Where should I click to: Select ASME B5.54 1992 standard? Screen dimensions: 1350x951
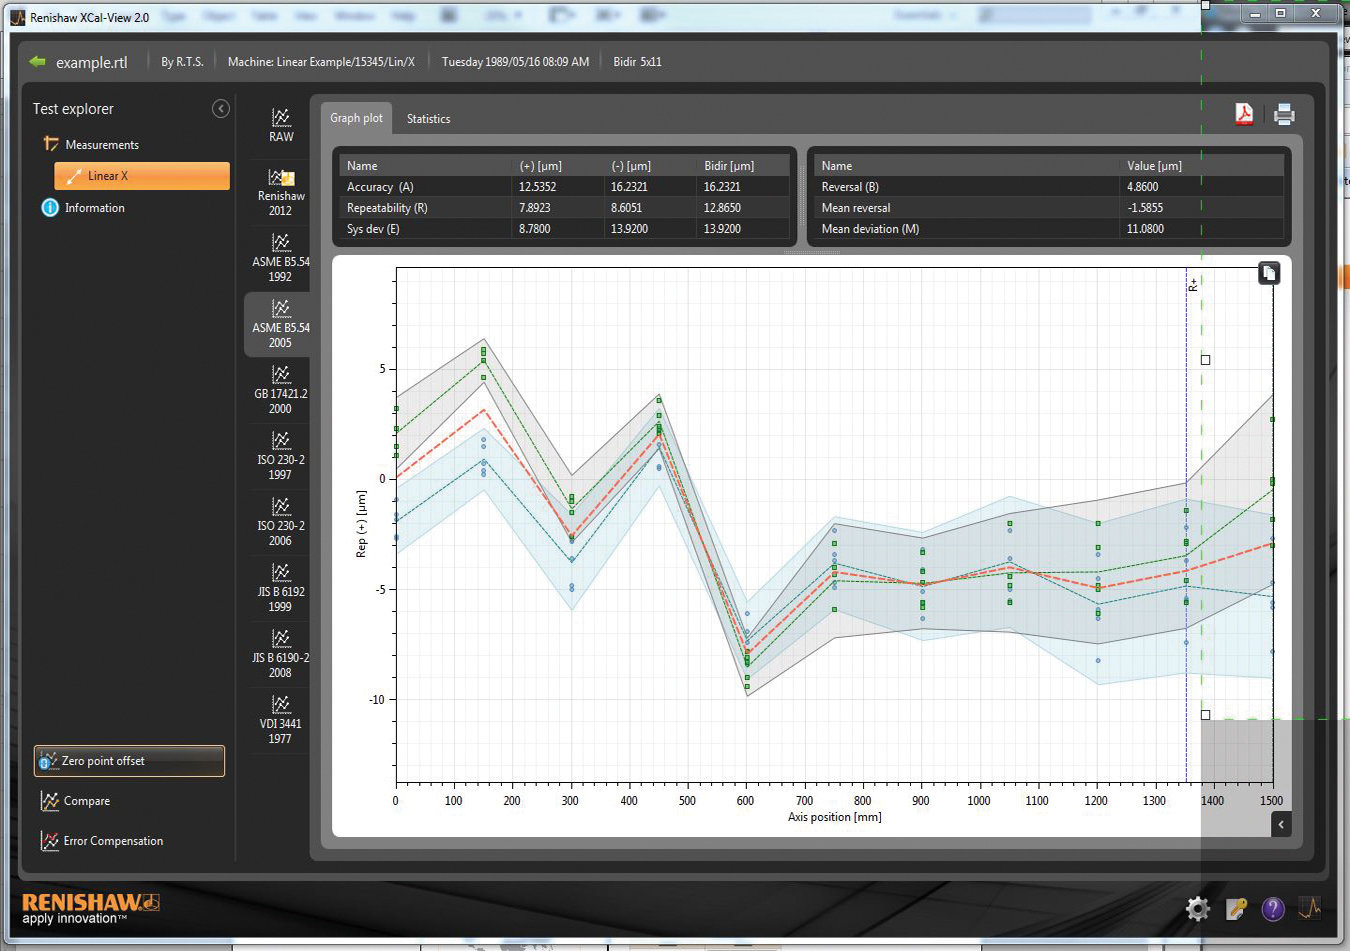[281, 258]
